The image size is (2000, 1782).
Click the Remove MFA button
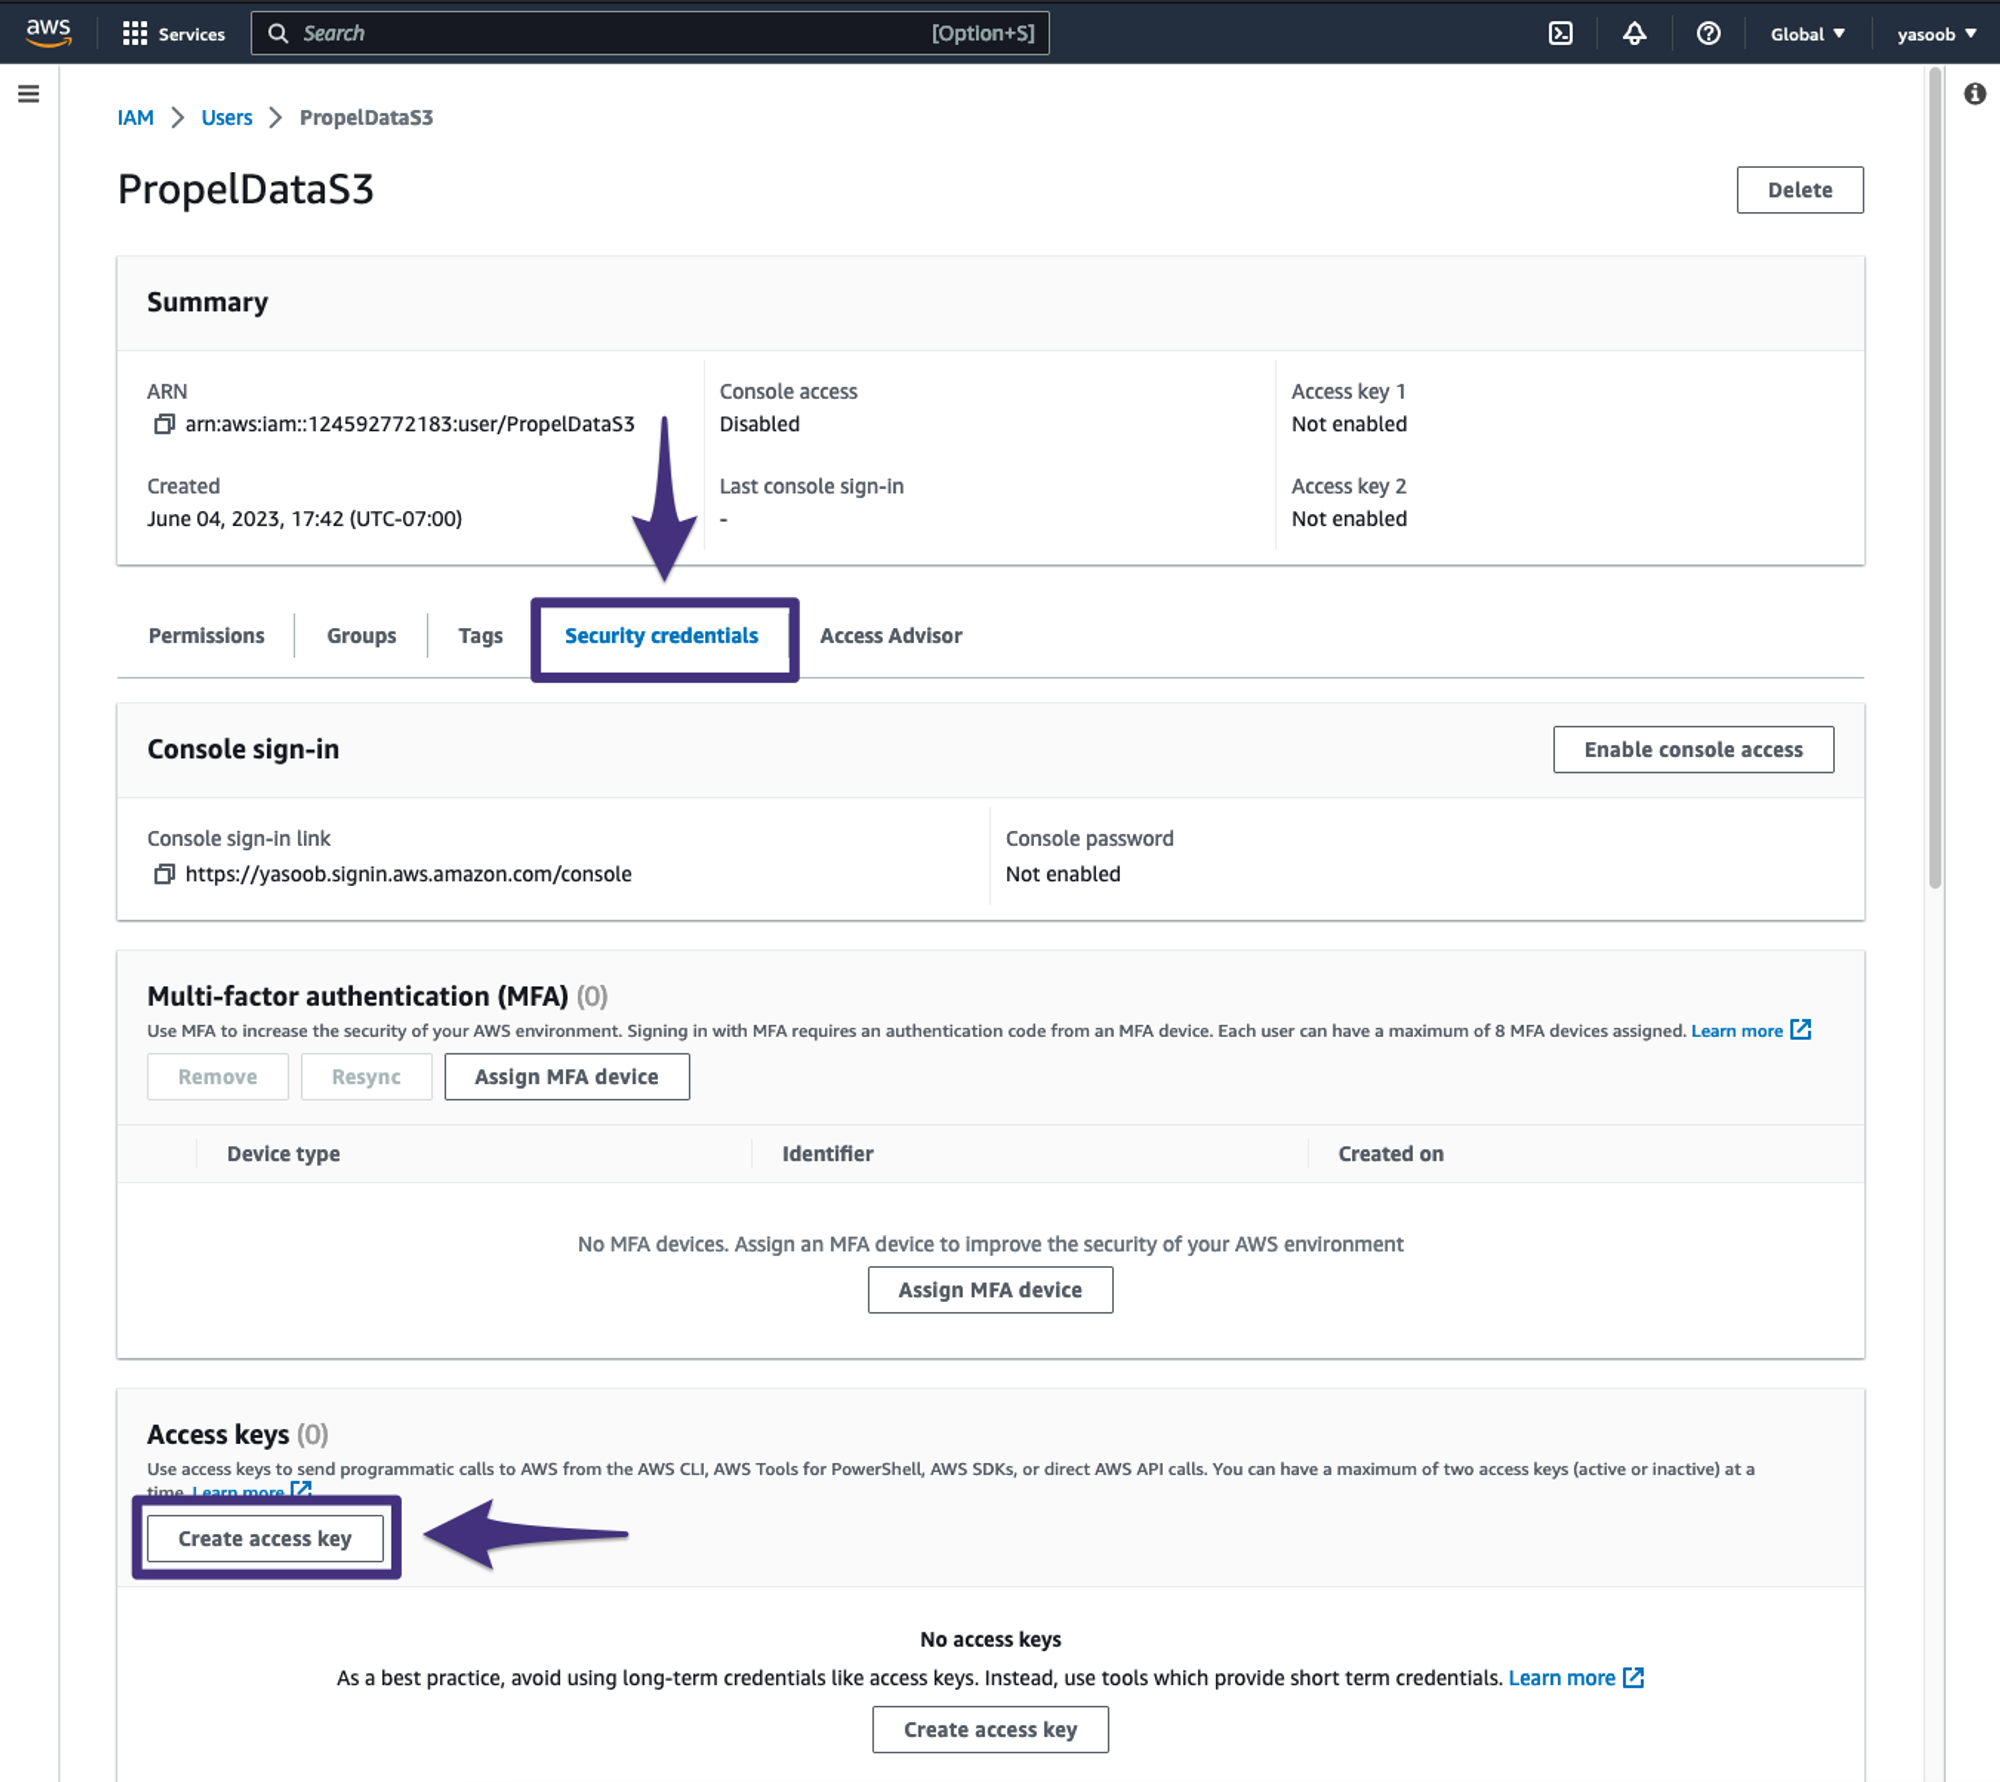pyautogui.click(x=218, y=1077)
